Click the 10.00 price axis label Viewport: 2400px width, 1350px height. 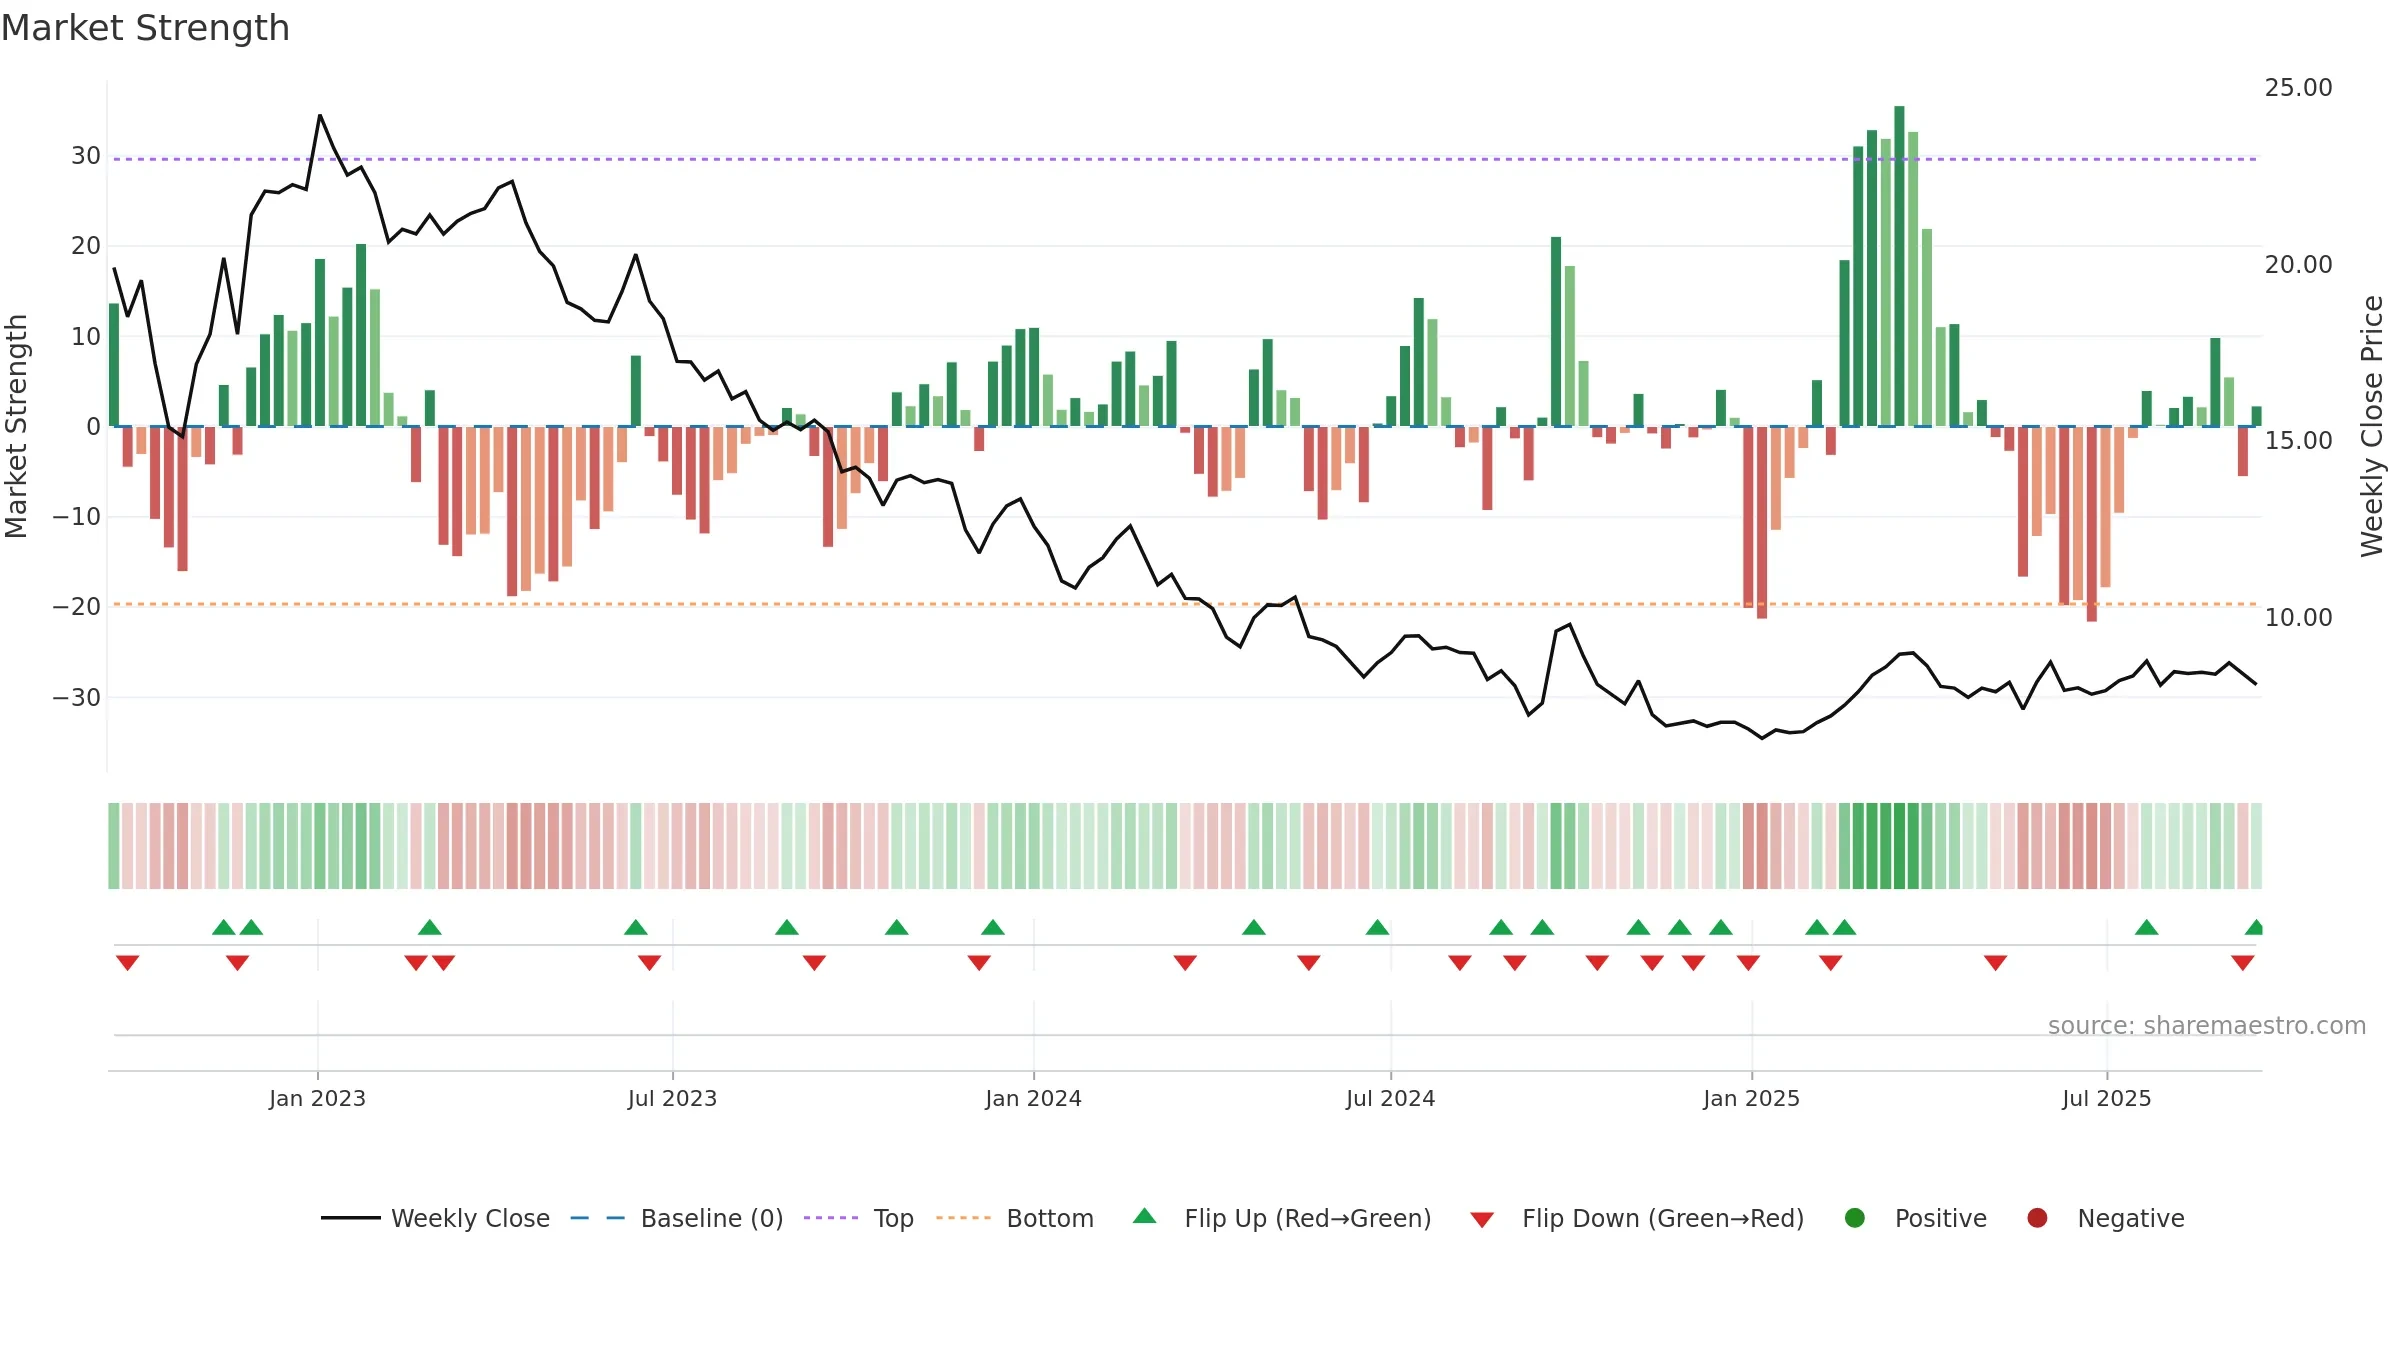point(2298,618)
